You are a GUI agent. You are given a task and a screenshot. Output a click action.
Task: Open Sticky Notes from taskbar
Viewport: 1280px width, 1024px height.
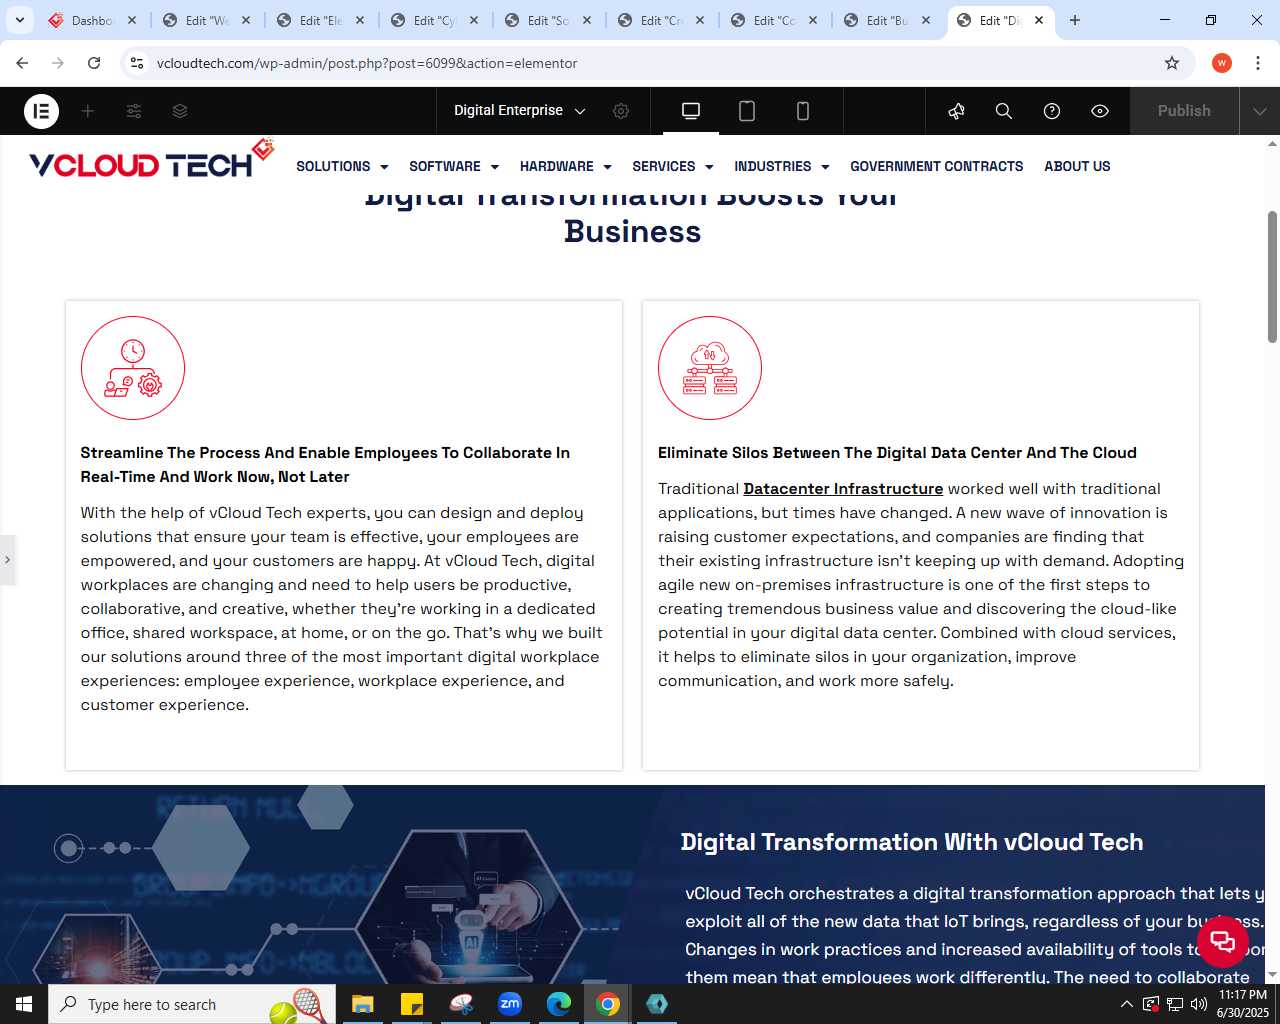[x=411, y=1004]
